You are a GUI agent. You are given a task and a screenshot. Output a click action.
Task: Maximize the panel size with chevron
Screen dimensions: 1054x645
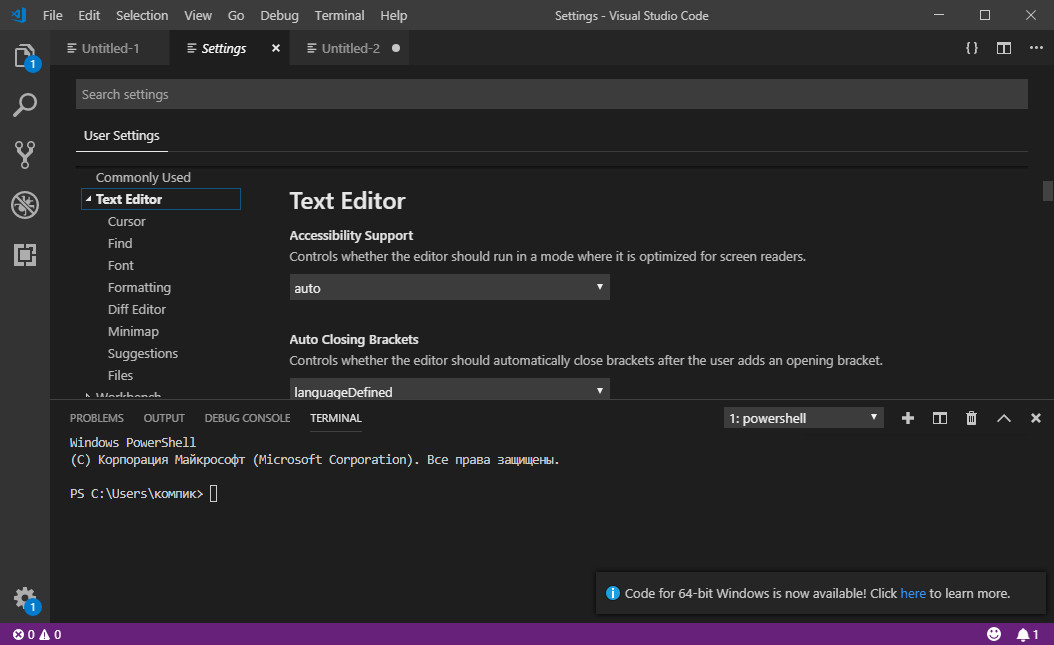click(1004, 418)
